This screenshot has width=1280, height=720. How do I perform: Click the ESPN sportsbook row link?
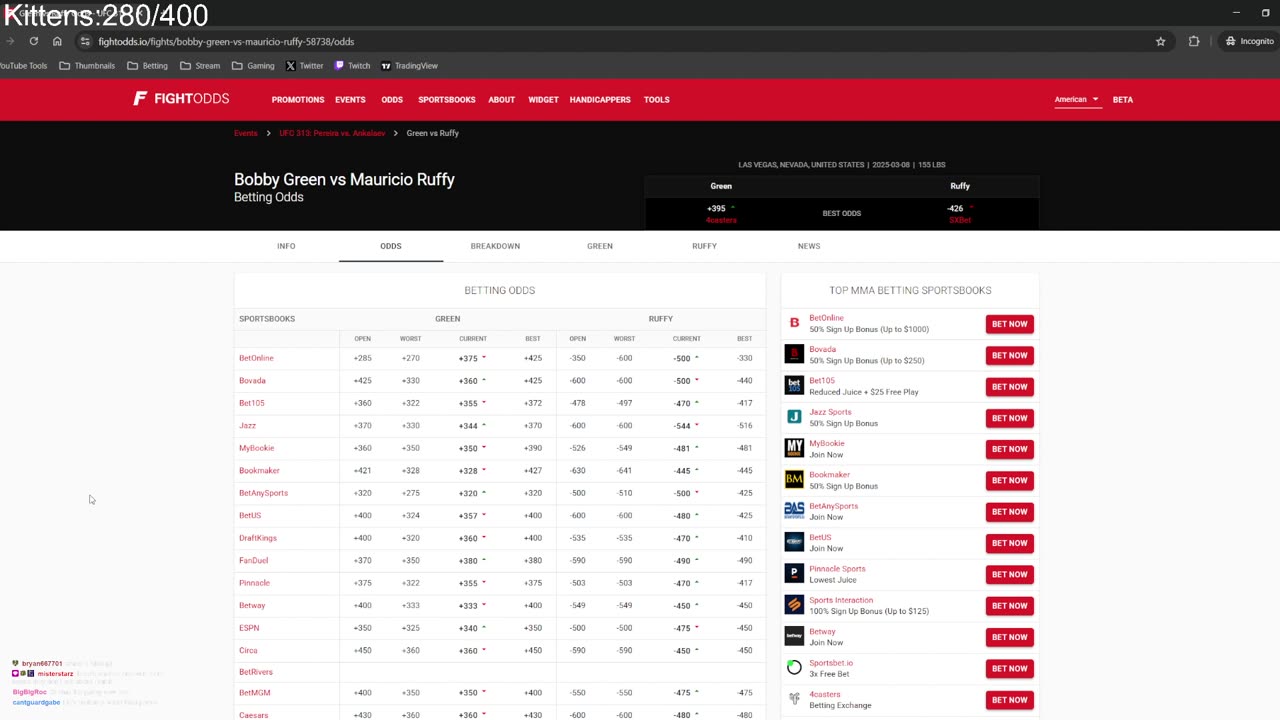[x=249, y=628]
